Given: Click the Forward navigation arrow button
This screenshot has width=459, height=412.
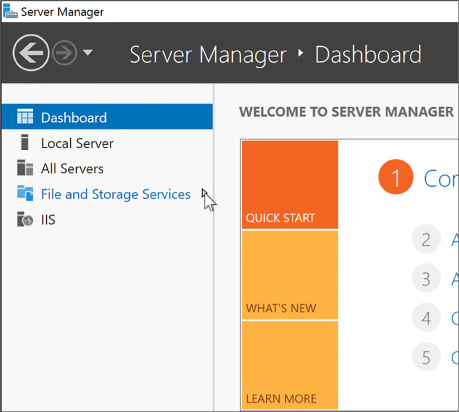Looking at the screenshot, I should point(65,53).
